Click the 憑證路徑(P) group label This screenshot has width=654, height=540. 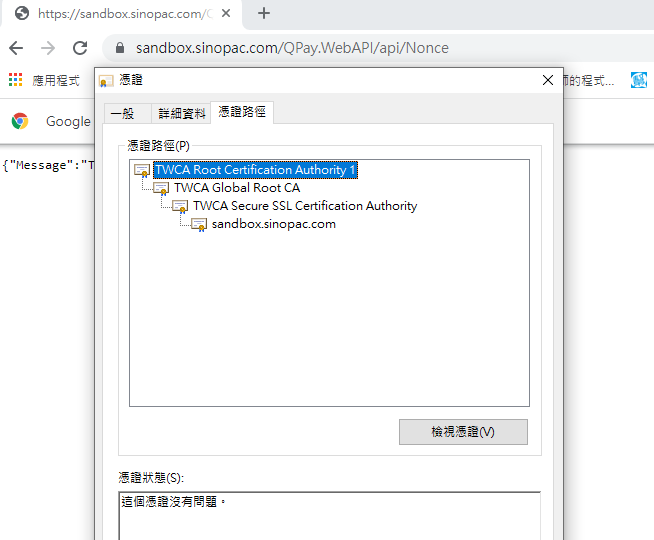click(158, 146)
